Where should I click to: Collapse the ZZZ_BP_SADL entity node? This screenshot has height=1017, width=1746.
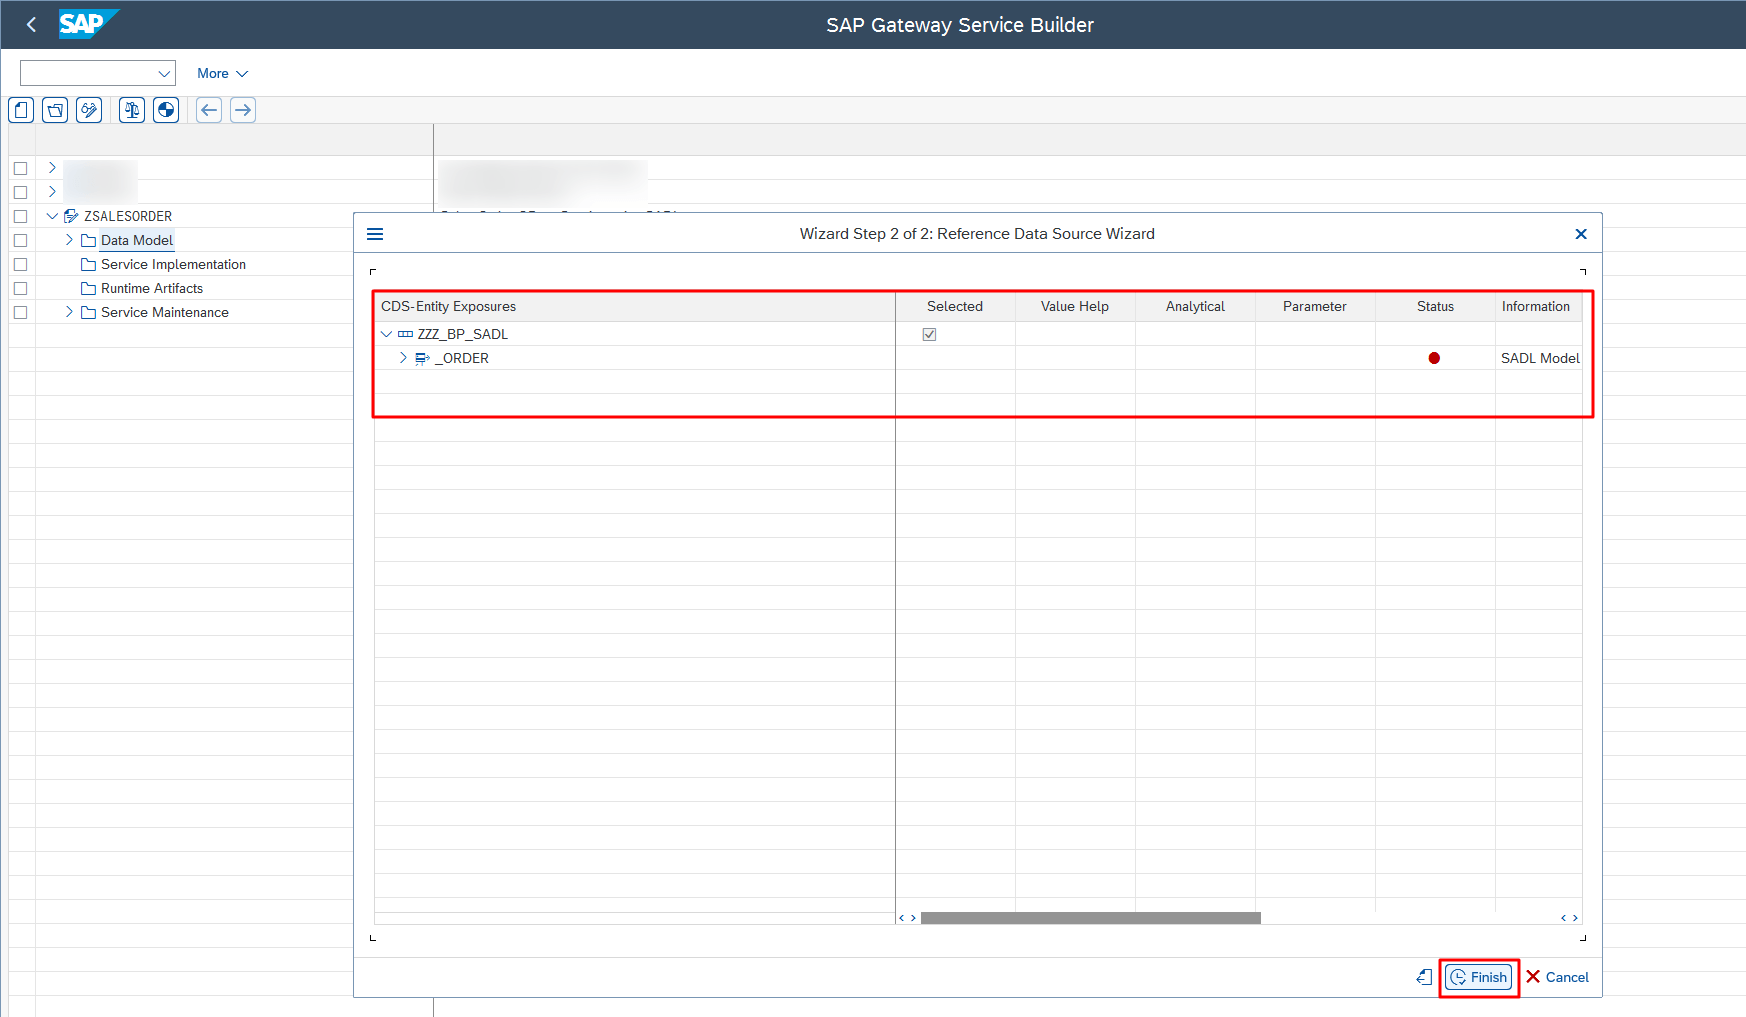(386, 334)
